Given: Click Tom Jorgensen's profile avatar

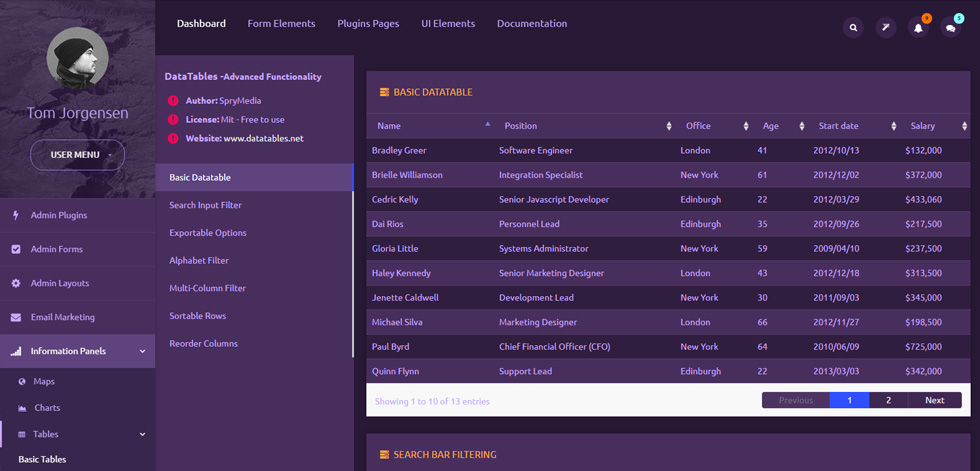Looking at the screenshot, I should tap(78, 58).
